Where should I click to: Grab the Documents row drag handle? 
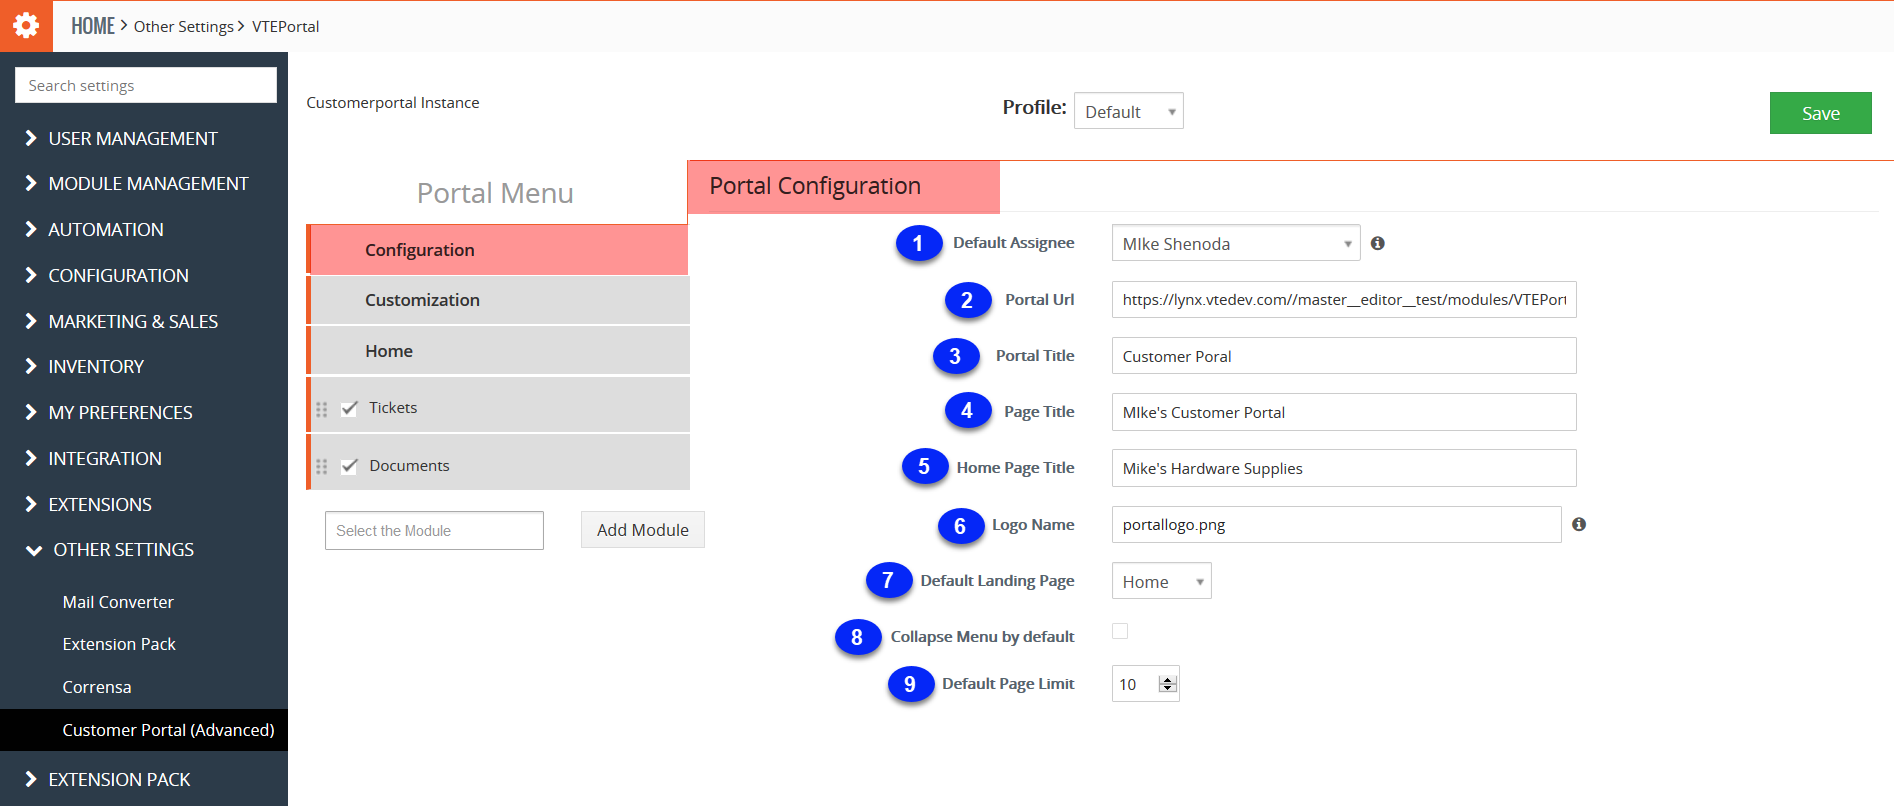pyautogui.click(x=322, y=467)
